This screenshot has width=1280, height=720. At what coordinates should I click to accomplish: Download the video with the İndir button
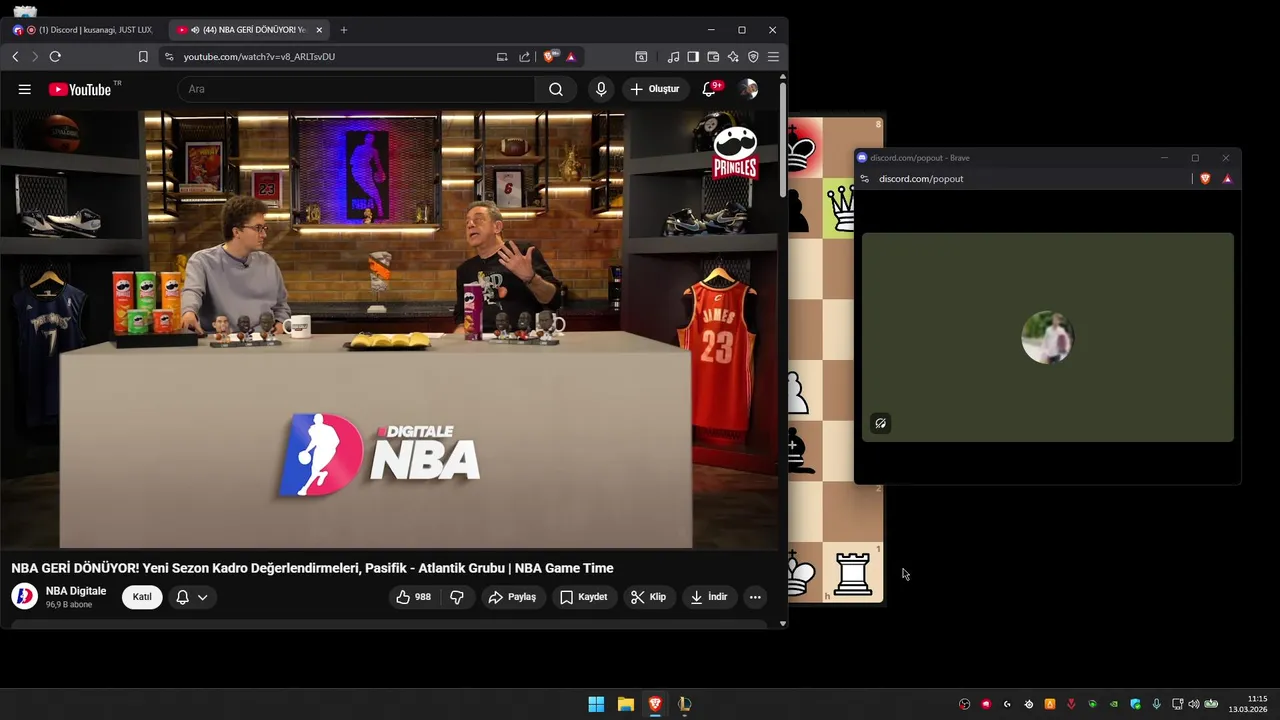coord(709,597)
